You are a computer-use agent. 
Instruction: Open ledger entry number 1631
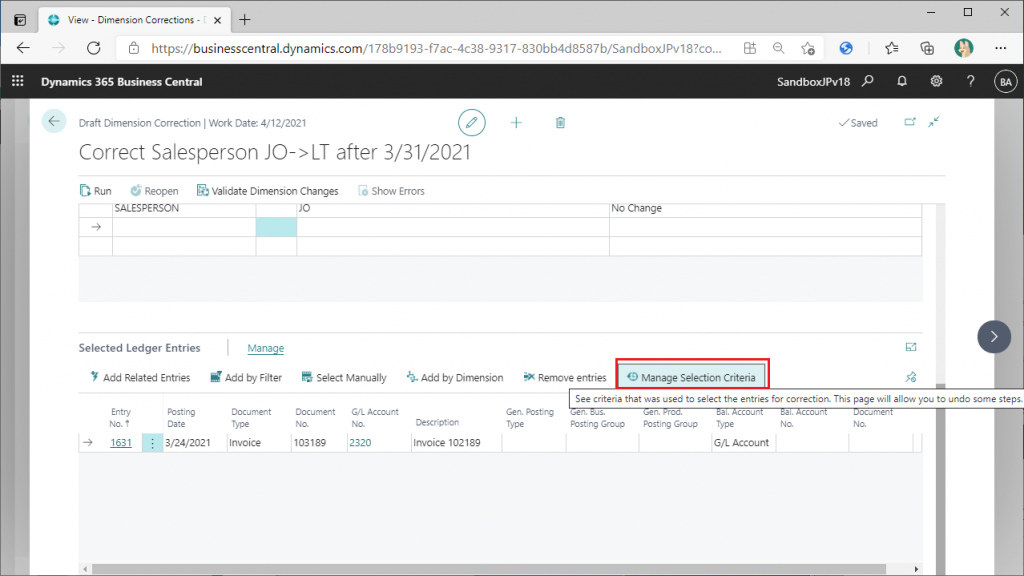click(x=121, y=442)
